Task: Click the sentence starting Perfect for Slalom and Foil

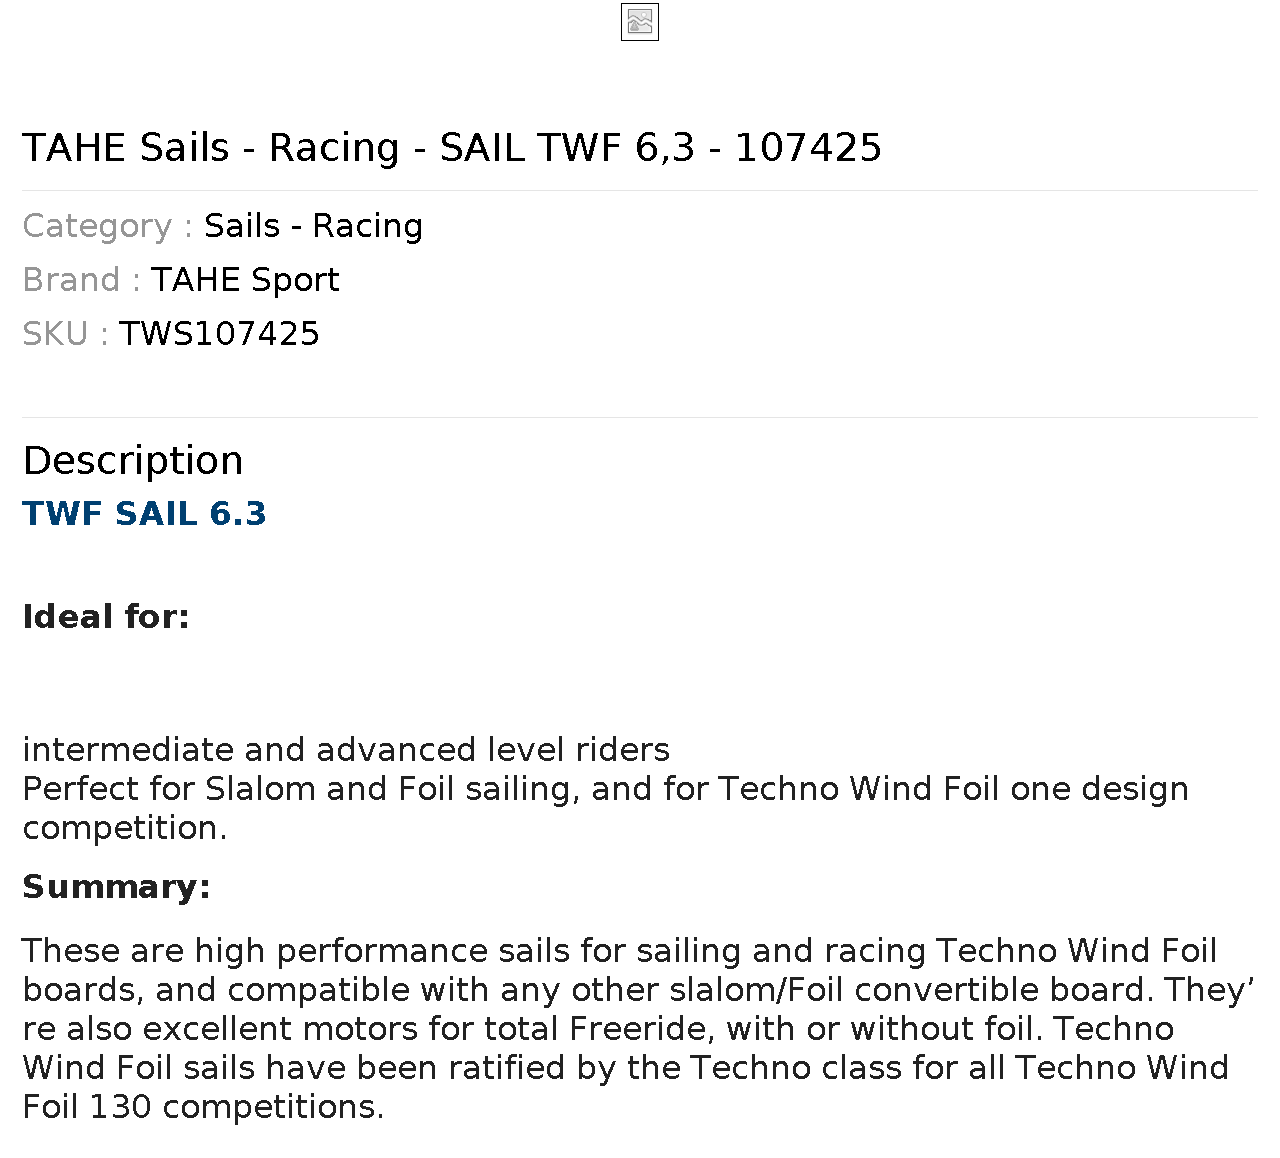Action: pyautogui.click(x=606, y=808)
